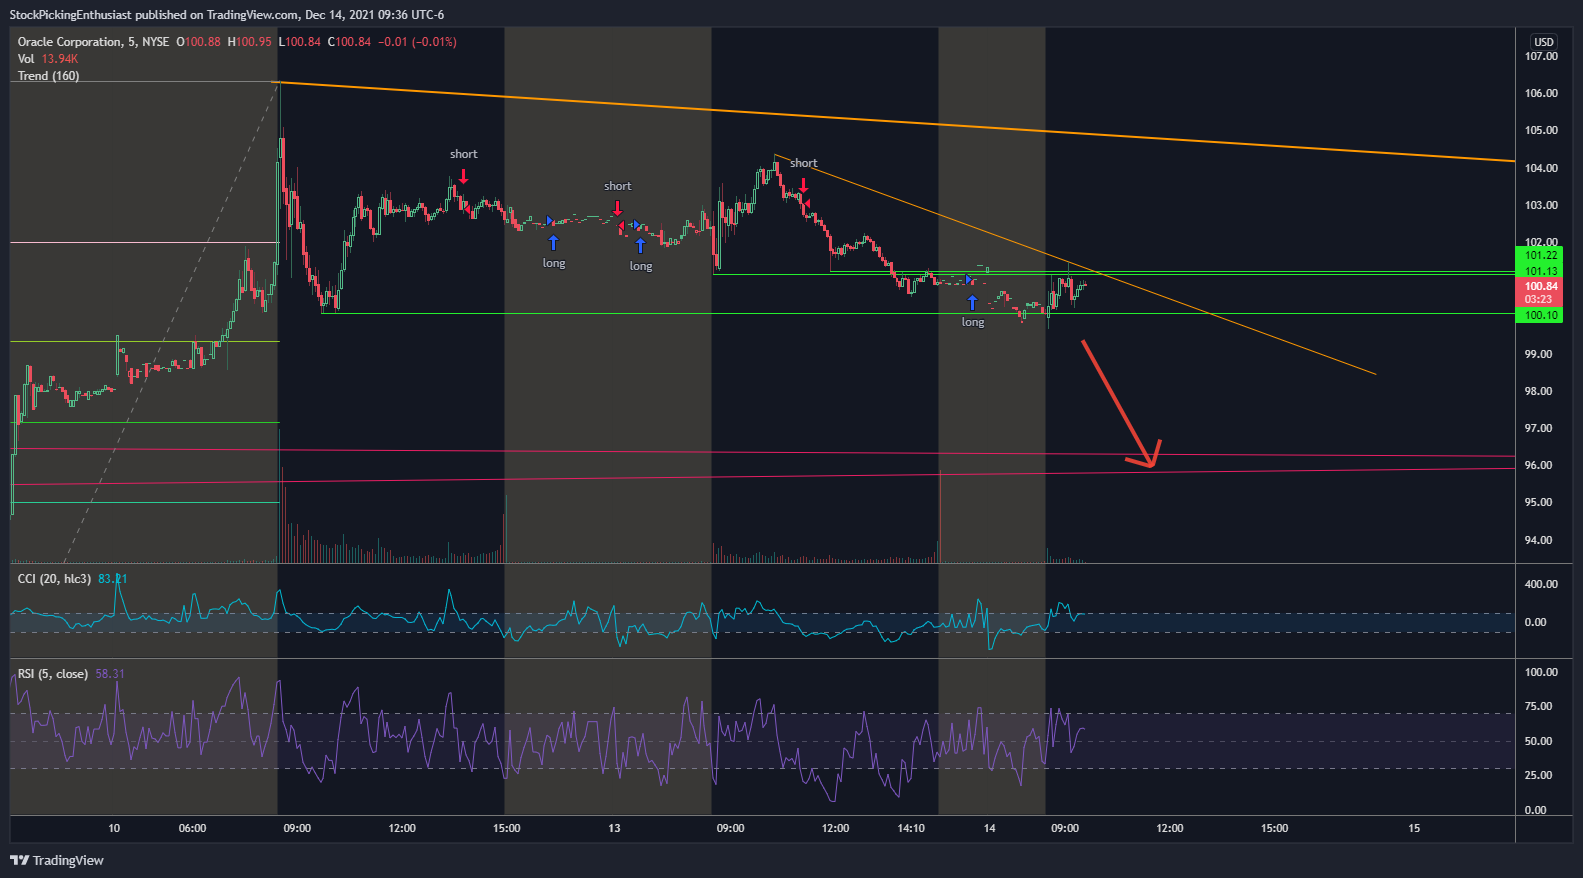Click 96.00 on the price scale

pos(1539,465)
